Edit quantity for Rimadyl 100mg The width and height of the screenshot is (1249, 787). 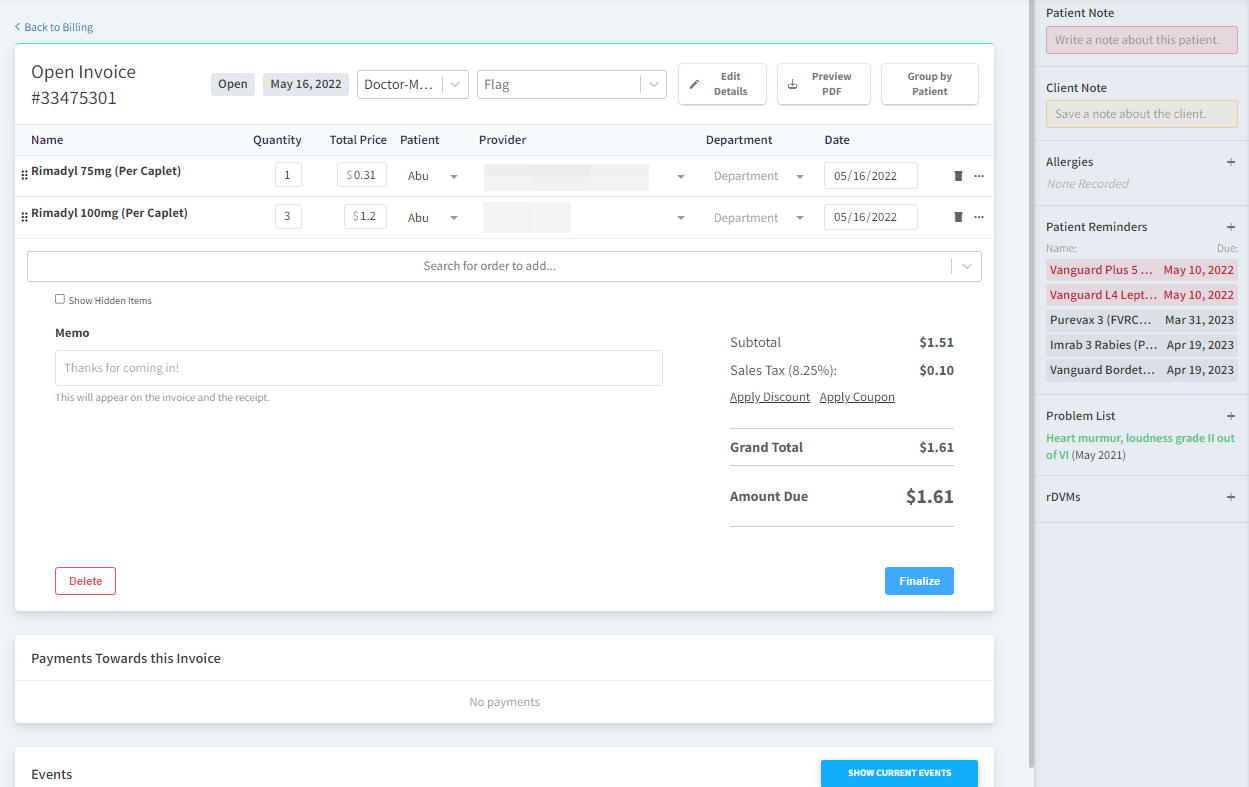[x=288, y=216]
